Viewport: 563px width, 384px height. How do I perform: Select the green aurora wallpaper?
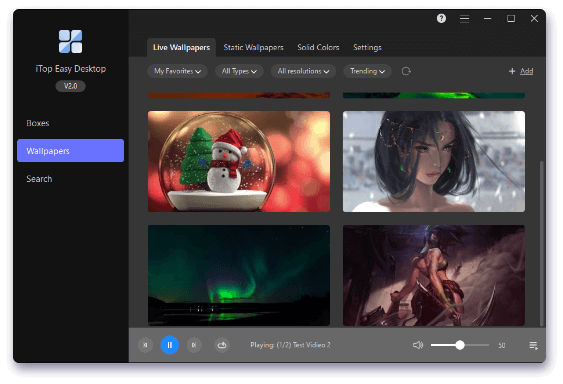pyautogui.click(x=239, y=276)
